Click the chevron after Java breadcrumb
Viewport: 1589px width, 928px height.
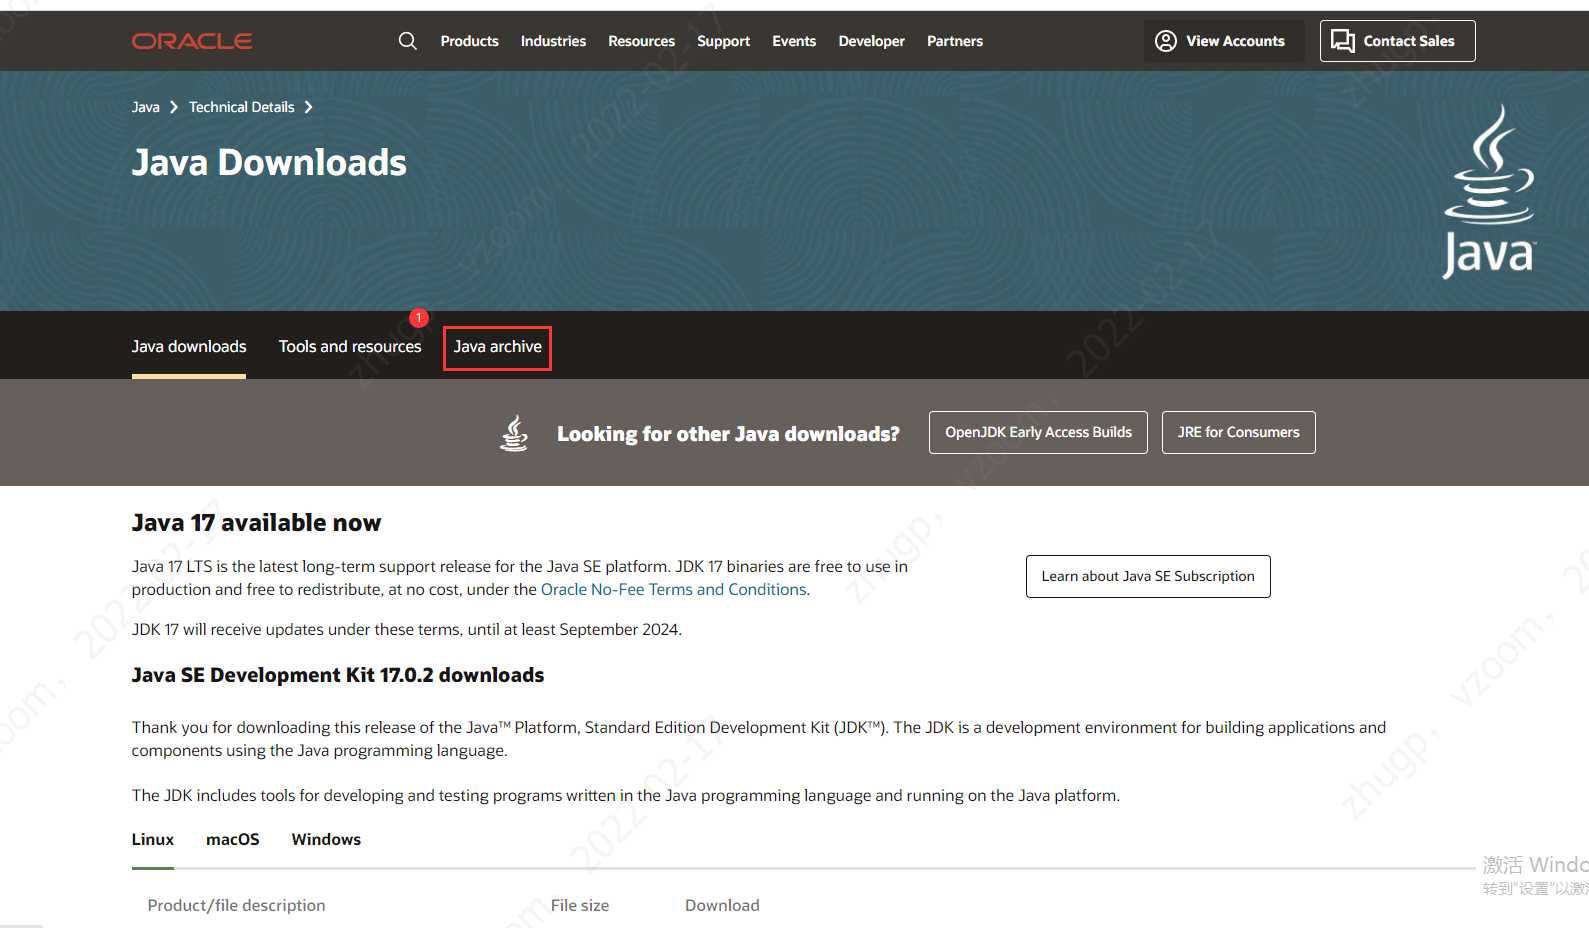[x=174, y=107]
